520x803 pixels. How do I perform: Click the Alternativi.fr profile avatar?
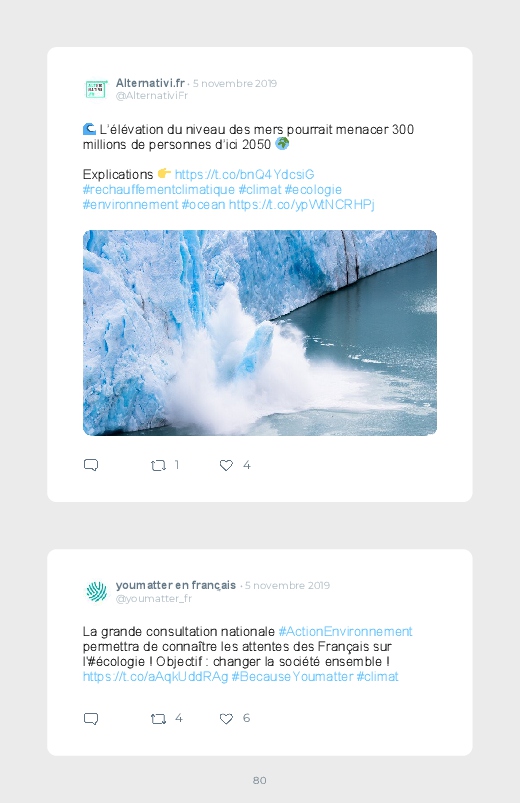tap(96, 89)
